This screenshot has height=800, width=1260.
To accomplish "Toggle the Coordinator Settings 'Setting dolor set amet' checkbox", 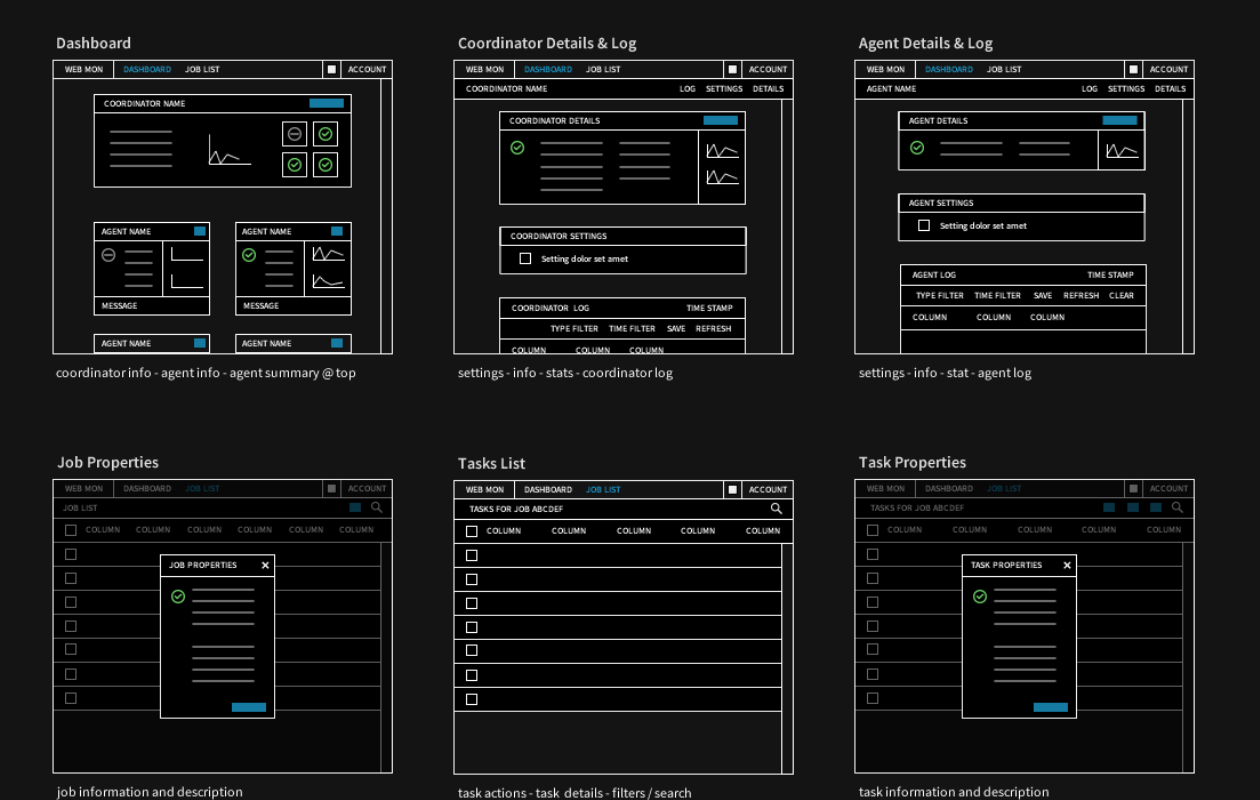I will pos(525,259).
